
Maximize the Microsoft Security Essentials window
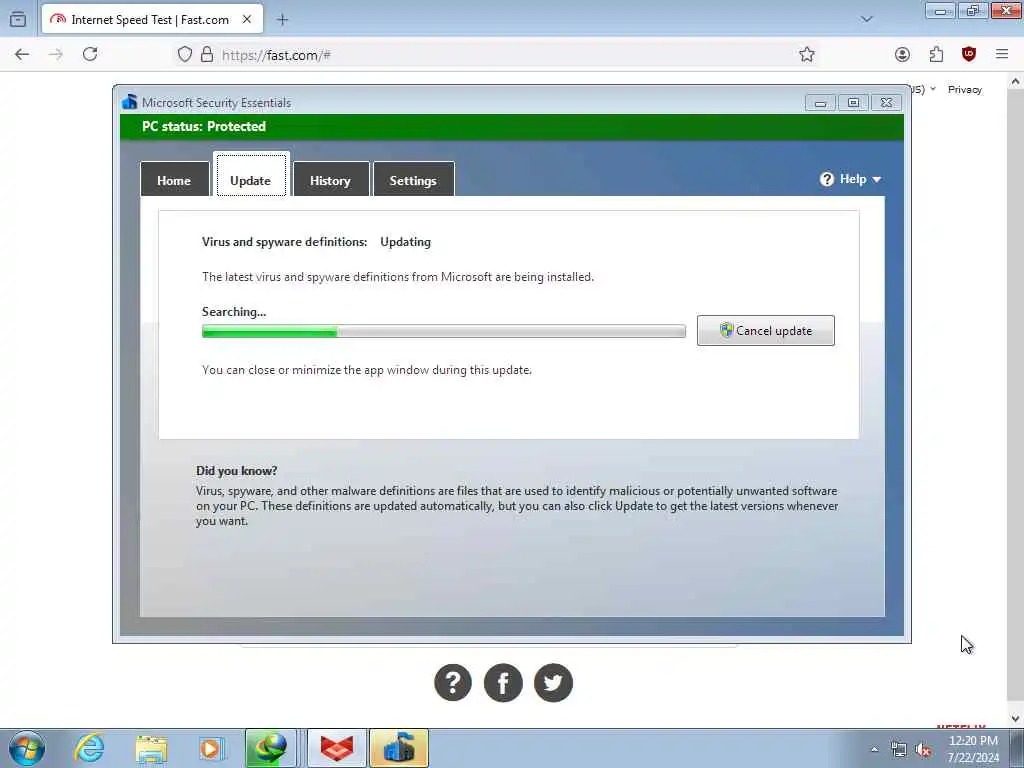[x=853, y=103]
